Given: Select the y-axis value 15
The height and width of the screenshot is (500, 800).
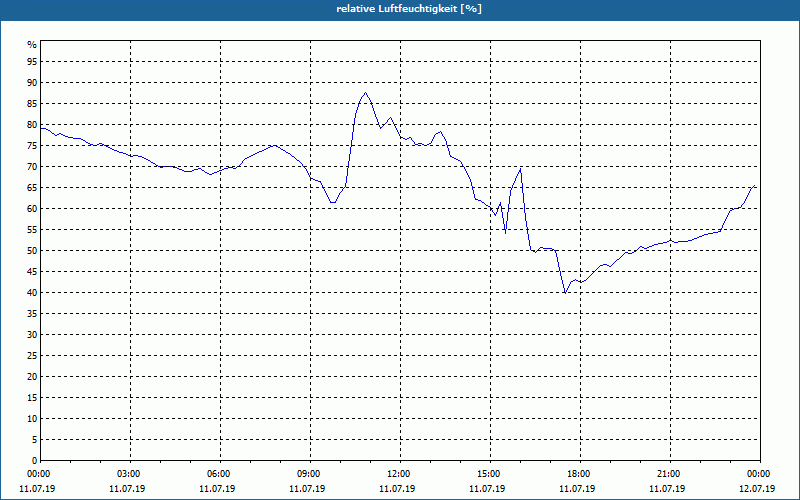Looking at the screenshot, I should (32, 397).
